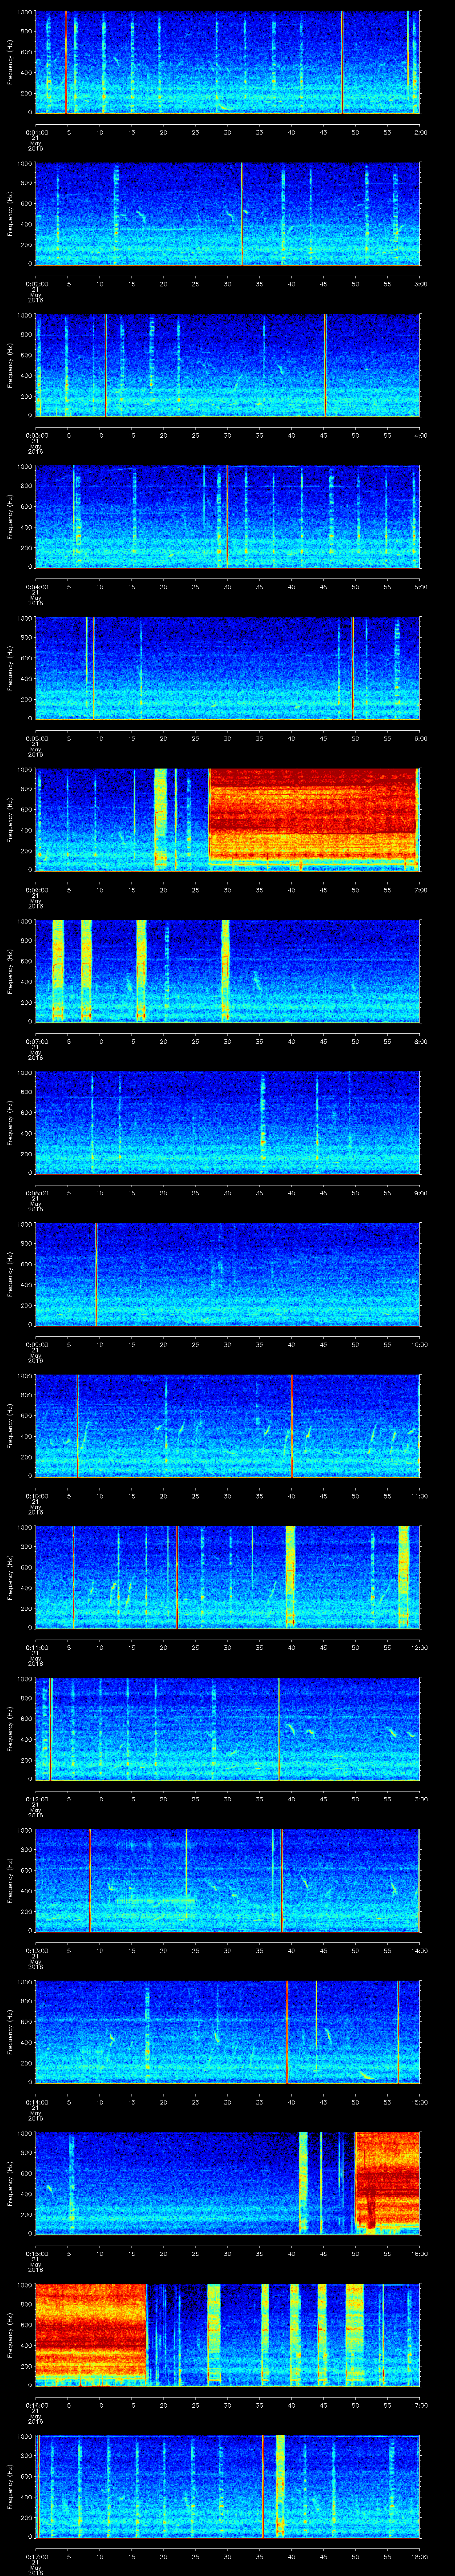The image size is (455, 2576).
Task: Click the spectrogram panel starting at 0:01:00
Action: tap(228, 62)
